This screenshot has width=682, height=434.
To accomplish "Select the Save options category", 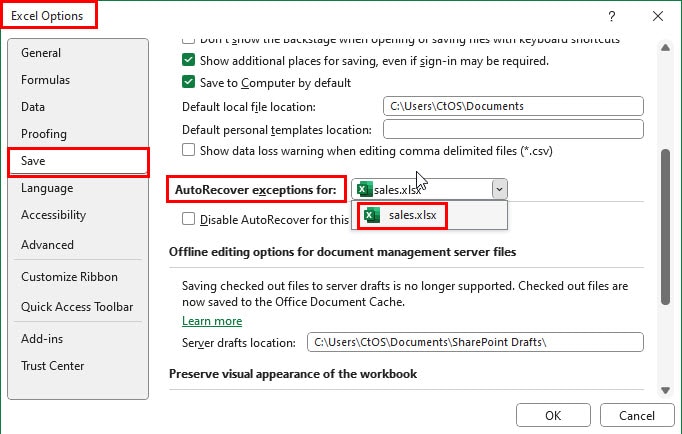I will [x=78, y=161].
